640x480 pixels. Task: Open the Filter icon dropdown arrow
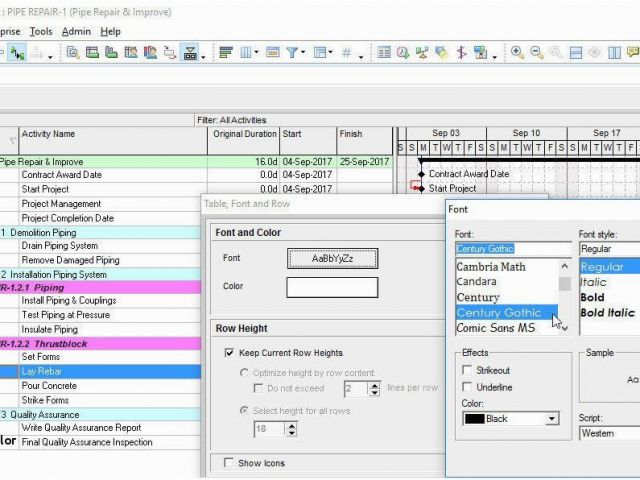[x=303, y=52]
